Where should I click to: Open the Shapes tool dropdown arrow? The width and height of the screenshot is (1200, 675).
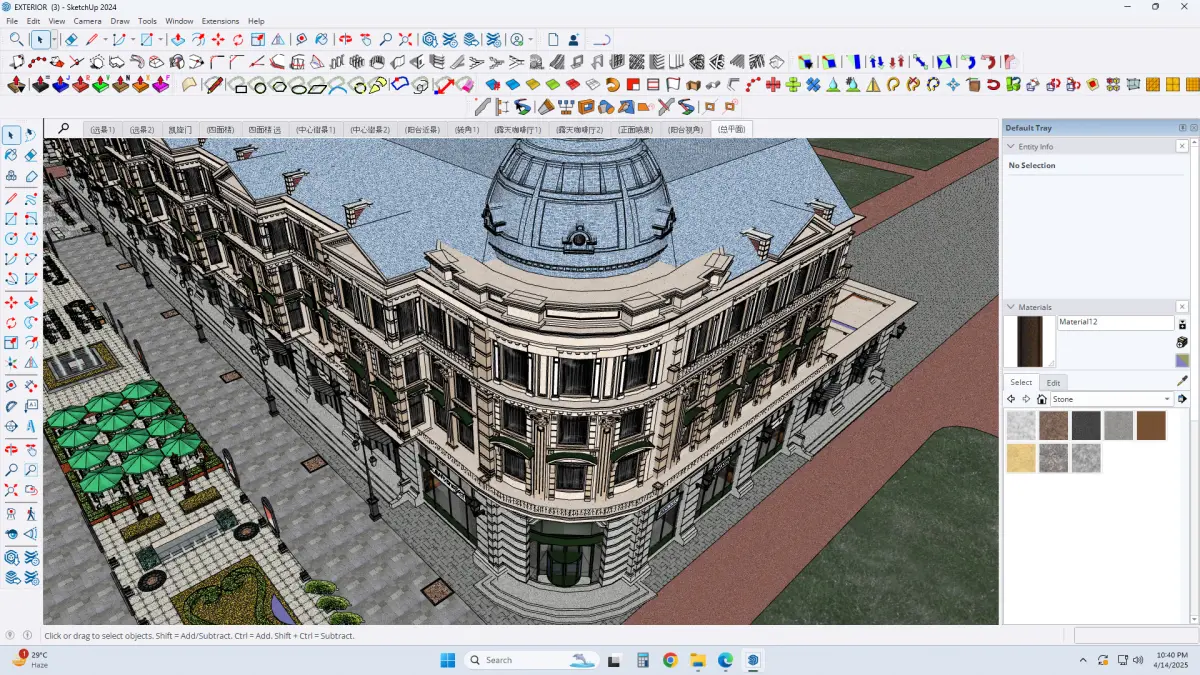160,40
